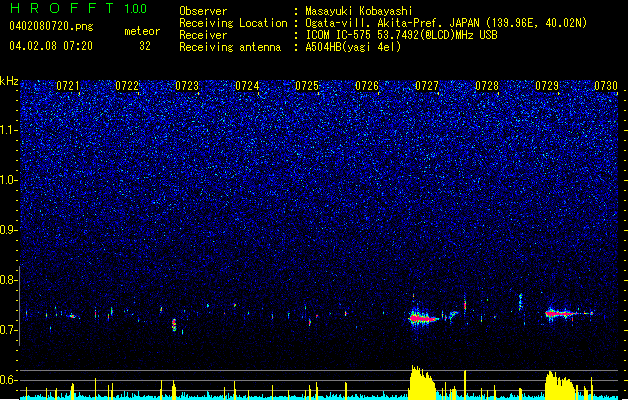Click the yellow power peak under 0729
This screenshot has width=629, height=400.
click(x=560, y=385)
